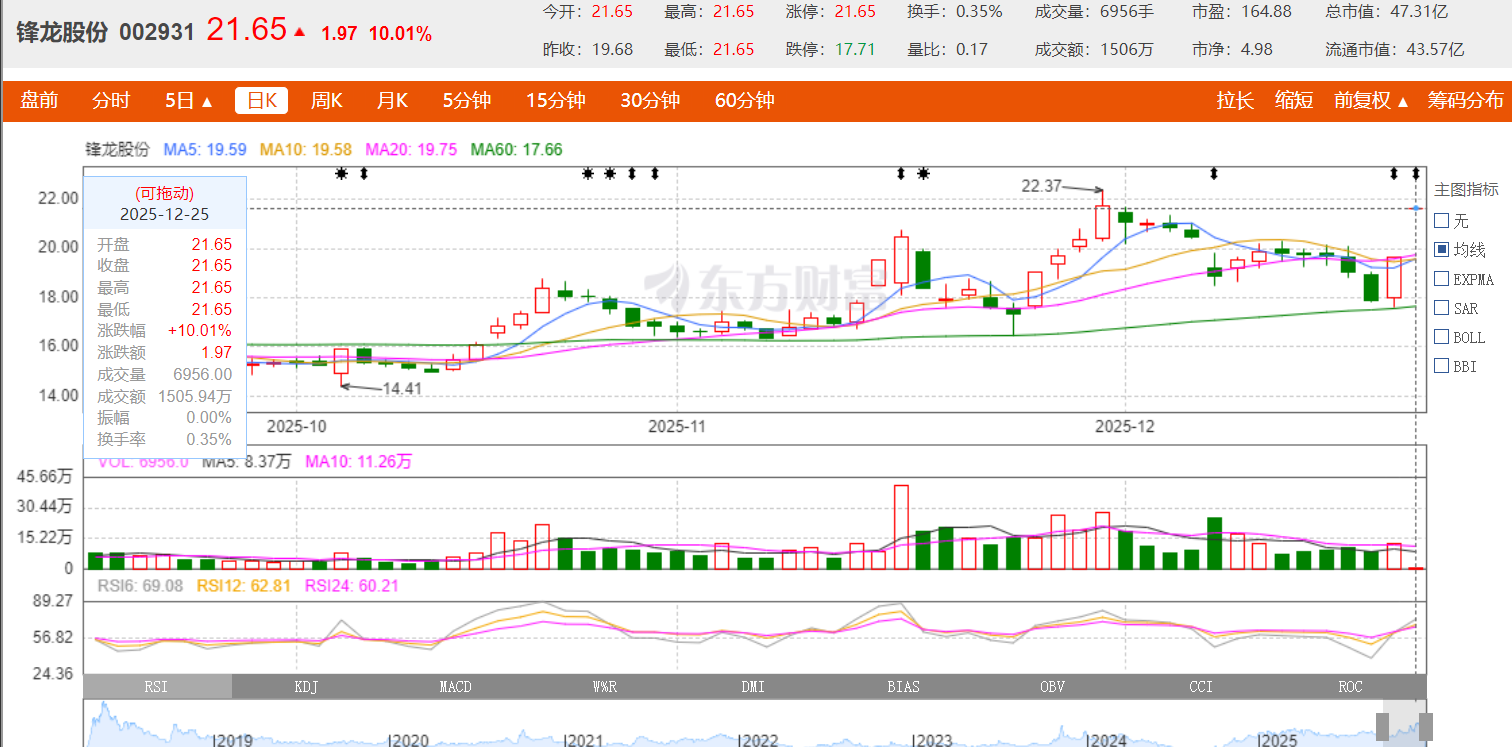The image size is (1512, 747).
Task: Click the 拉长 stretch chart button
Action: pyautogui.click(x=1235, y=100)
